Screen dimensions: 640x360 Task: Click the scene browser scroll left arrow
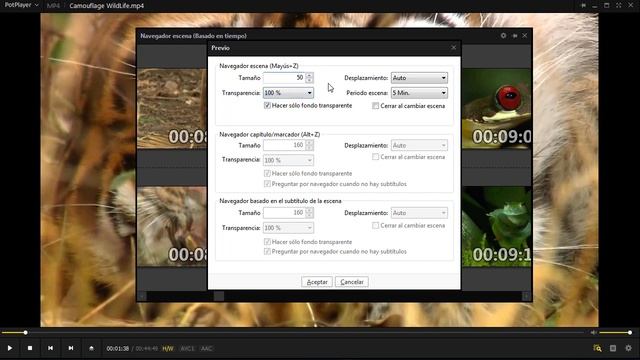(x=142, y=296)
